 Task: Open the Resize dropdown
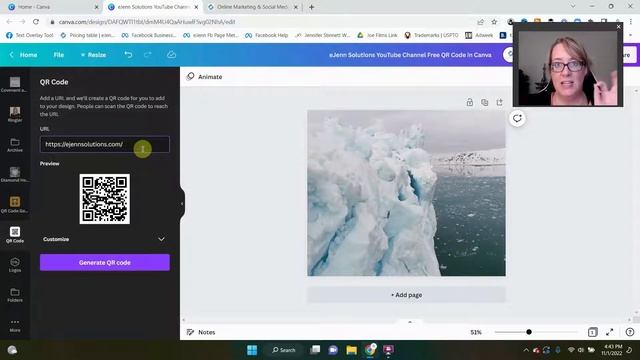pyautogui.click(x=93, y=55)
